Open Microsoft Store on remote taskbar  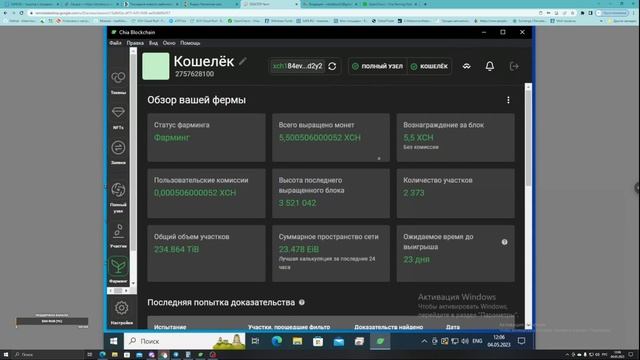(318, 341)
